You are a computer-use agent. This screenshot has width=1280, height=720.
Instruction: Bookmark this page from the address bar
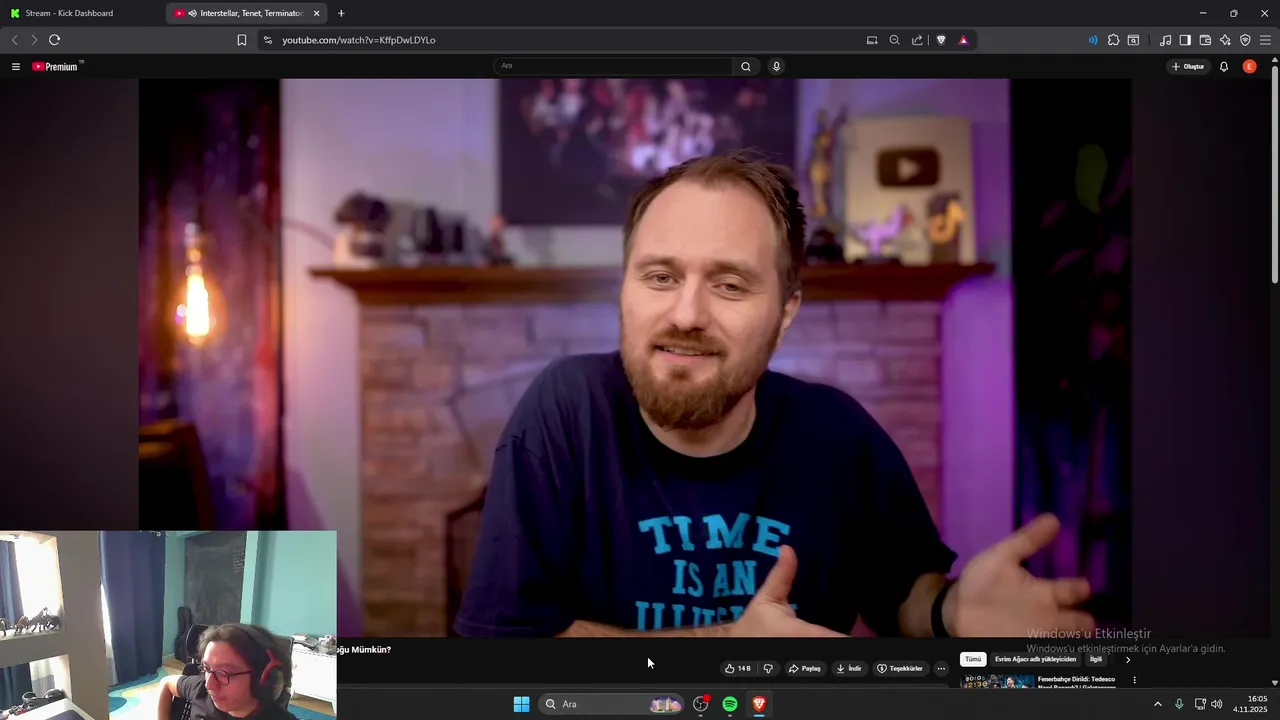(x=242, y=40)
